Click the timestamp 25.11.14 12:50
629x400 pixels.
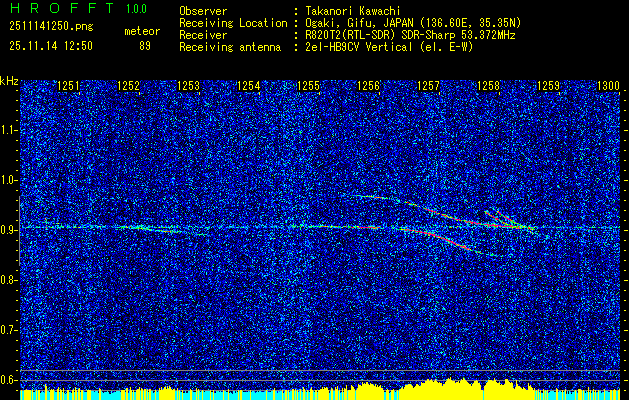pyautogui.click(x=51, y=46)
